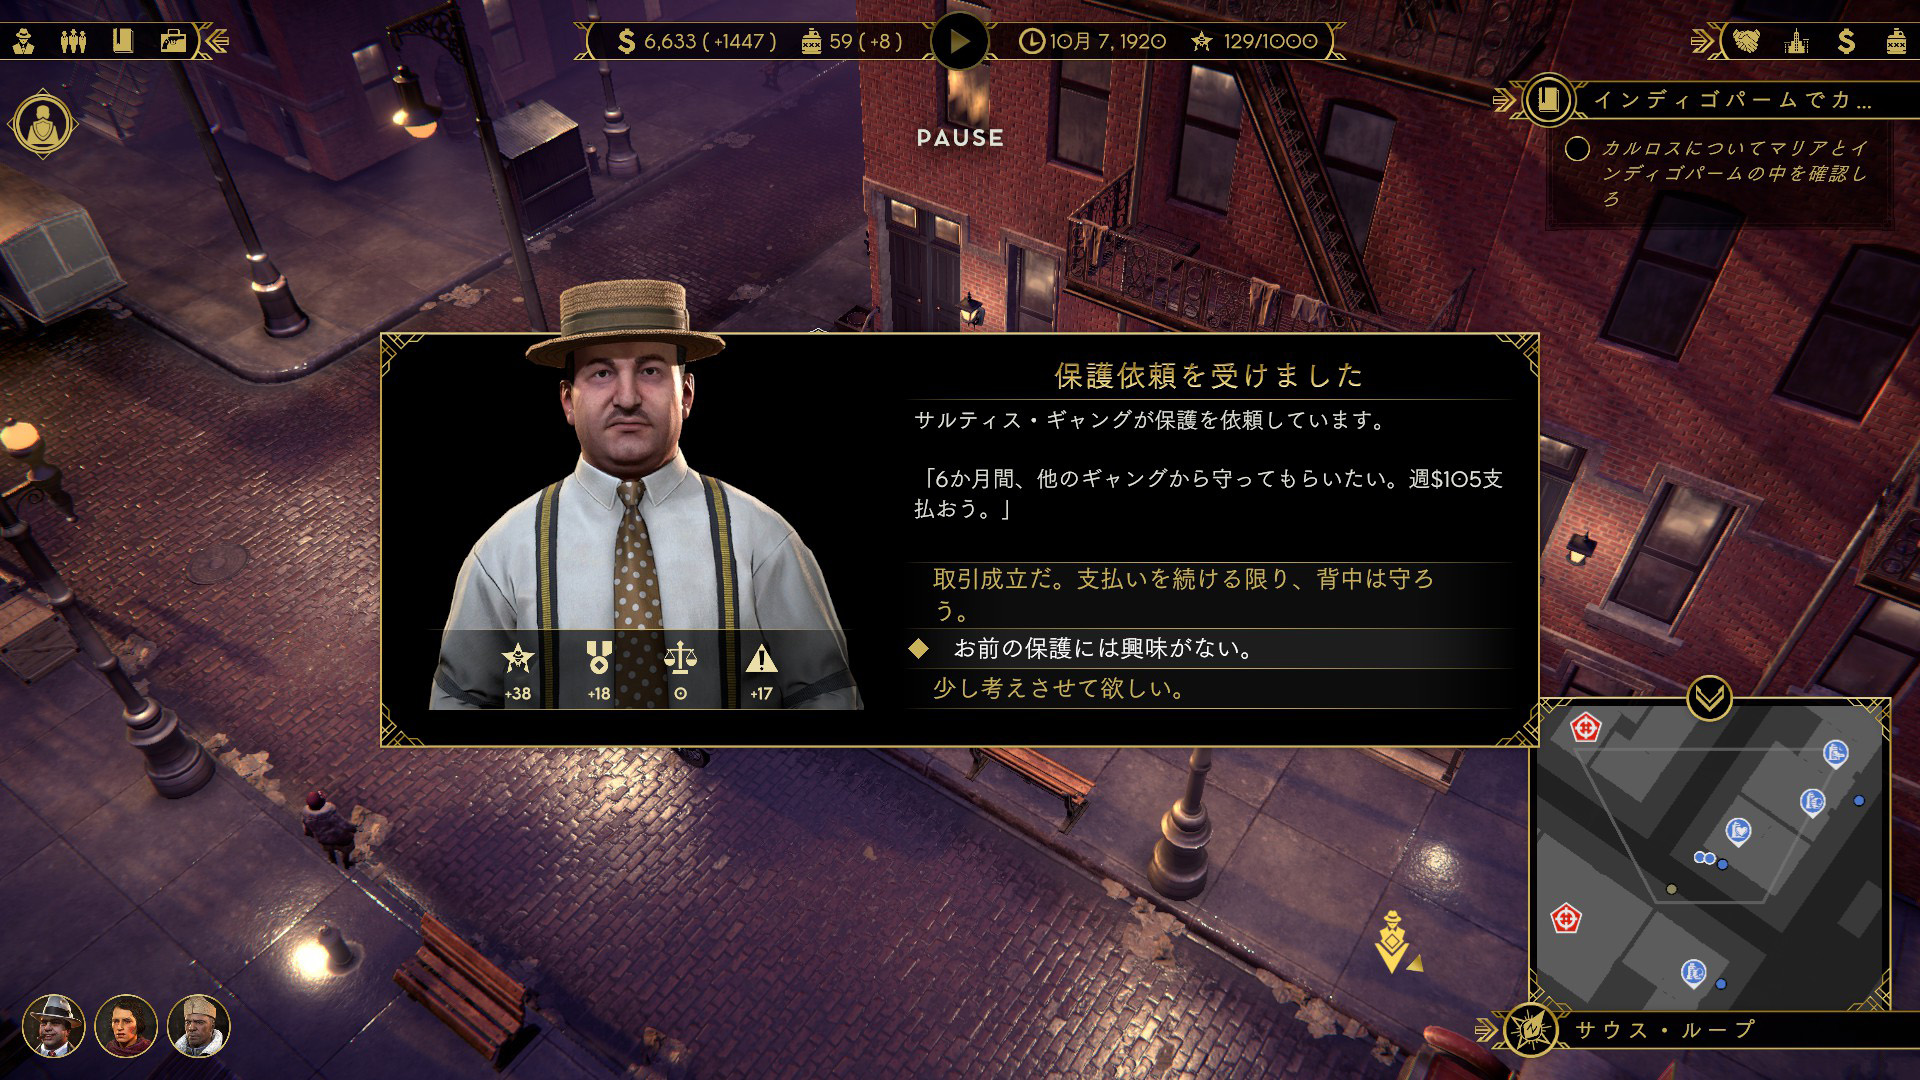1920x1080 pixels.
Task: Toggle the カルロス quest objective circle
Action: click(1577, 149)
